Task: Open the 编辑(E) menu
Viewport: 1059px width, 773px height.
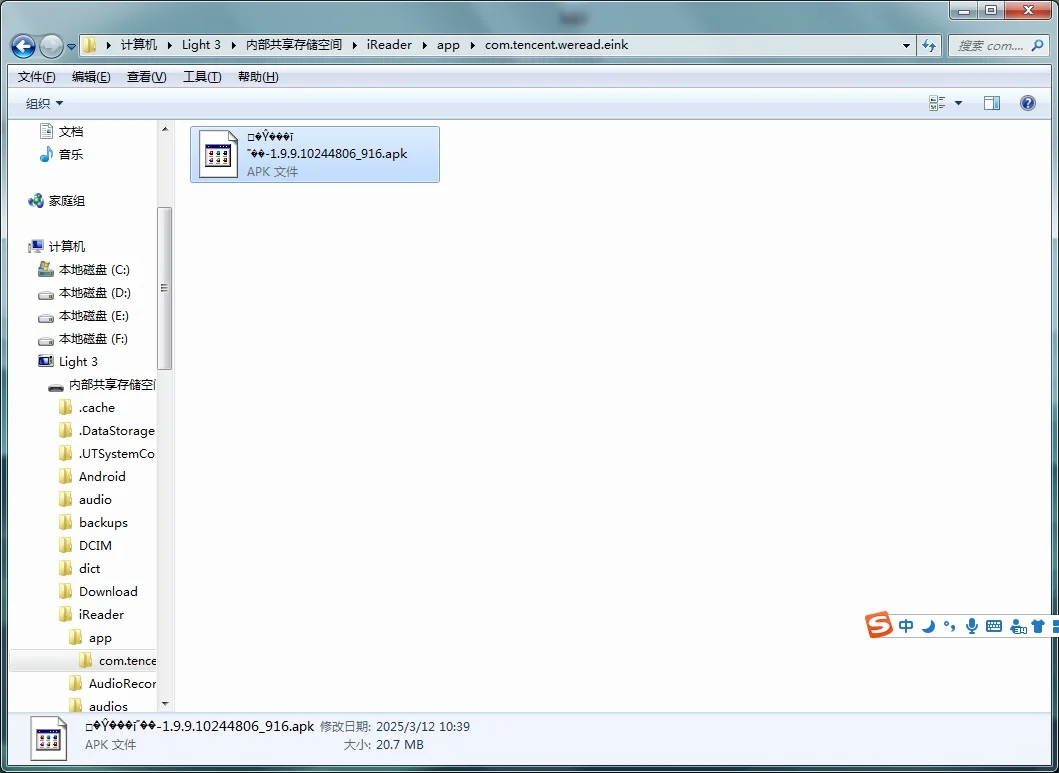Action: (91, 77)
